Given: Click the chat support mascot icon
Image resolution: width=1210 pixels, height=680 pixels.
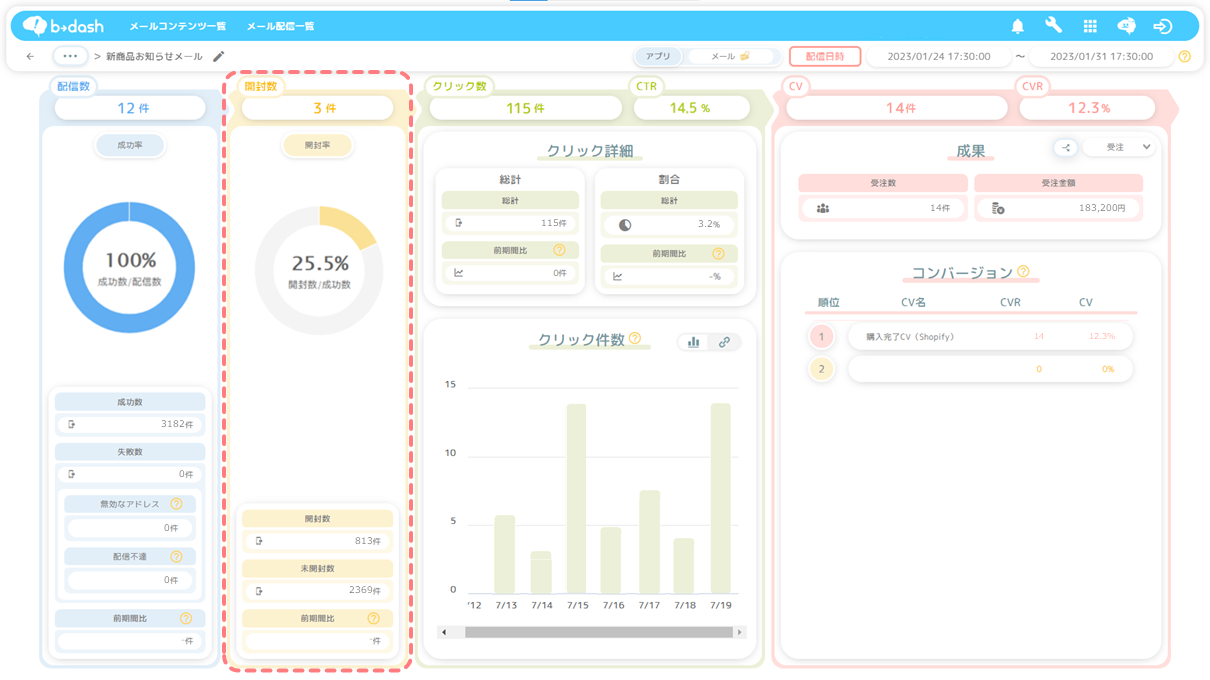Looking at the screenshot, I should 1126,26.
